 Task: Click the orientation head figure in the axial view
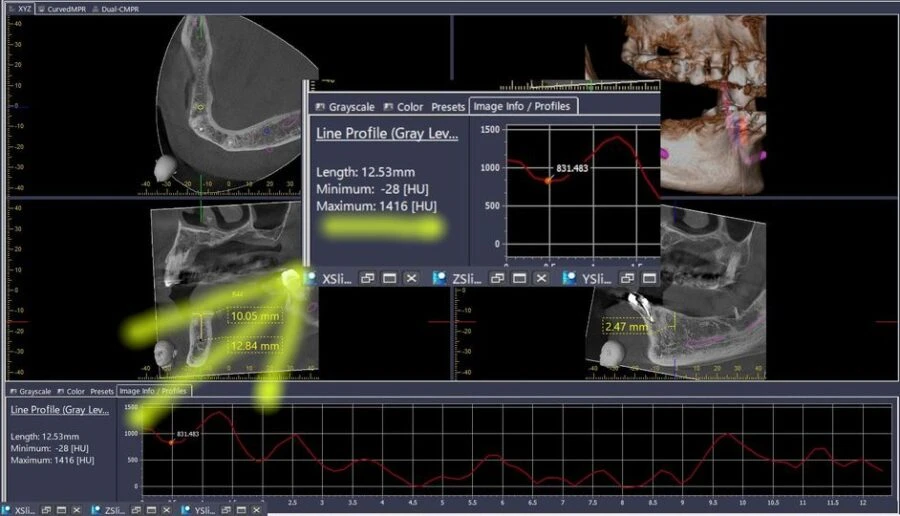[163, 167]
